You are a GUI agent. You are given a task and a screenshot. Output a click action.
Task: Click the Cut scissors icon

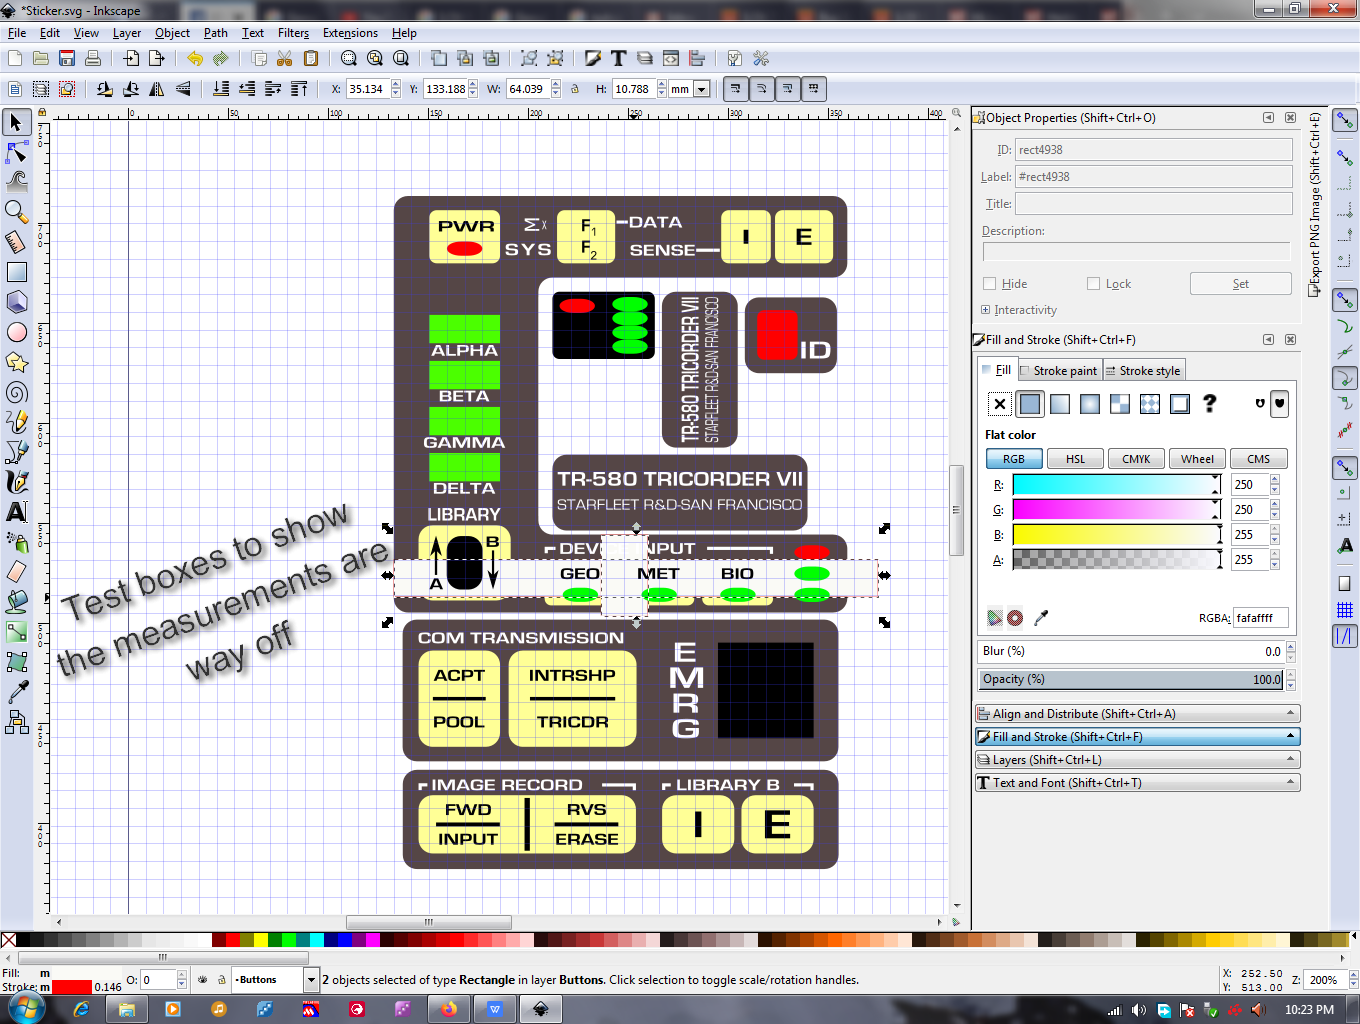click(x=285, y=58)
